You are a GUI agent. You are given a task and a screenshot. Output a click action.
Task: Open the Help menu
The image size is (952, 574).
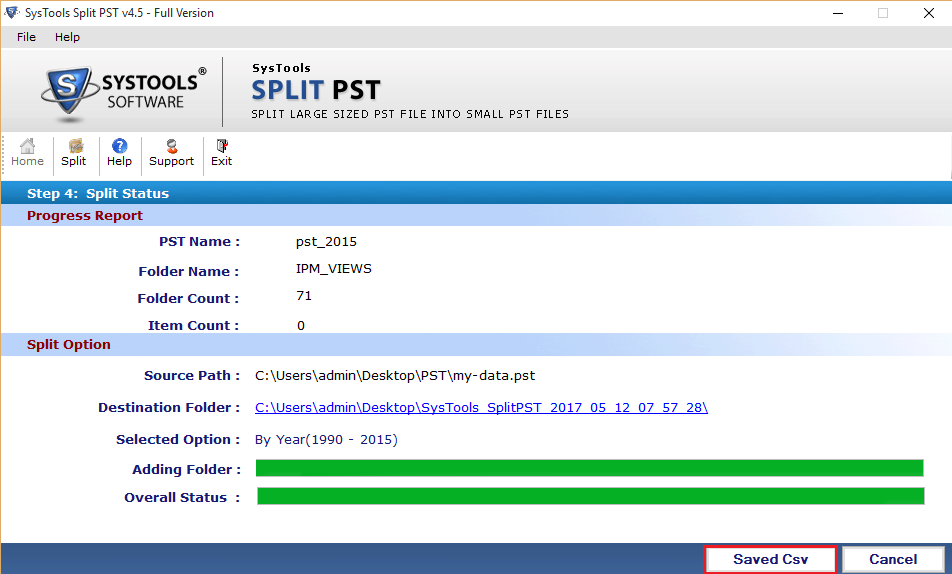(67, 37)
